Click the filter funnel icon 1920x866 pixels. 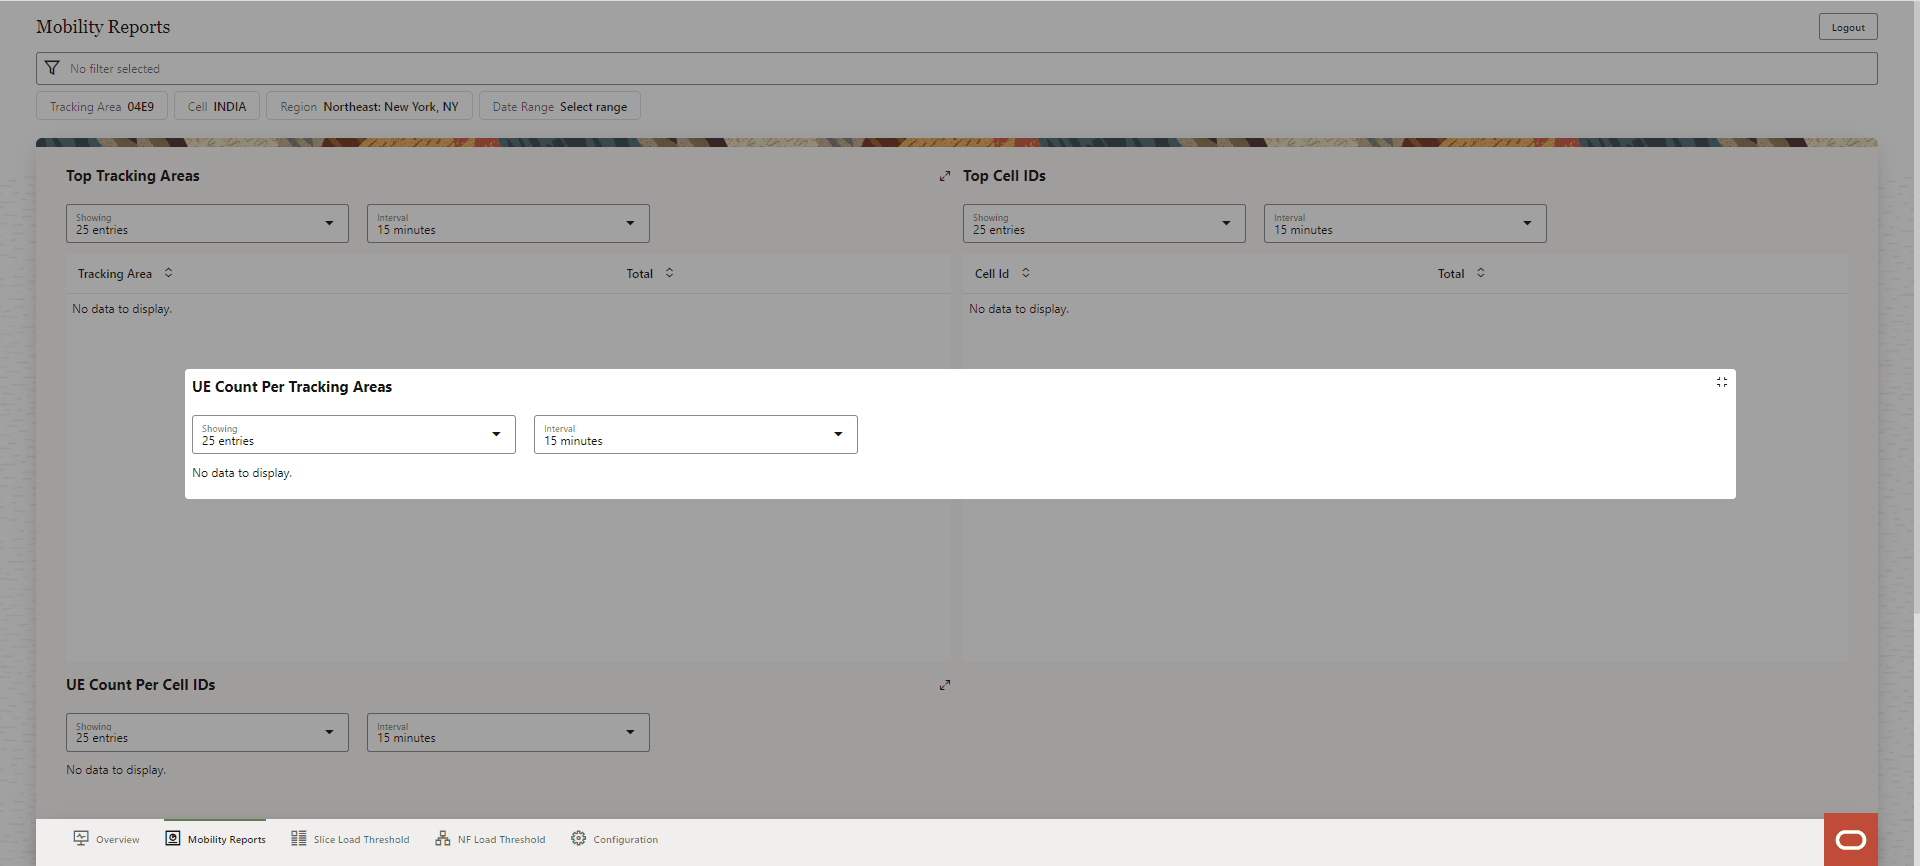(x=52, y=68)
